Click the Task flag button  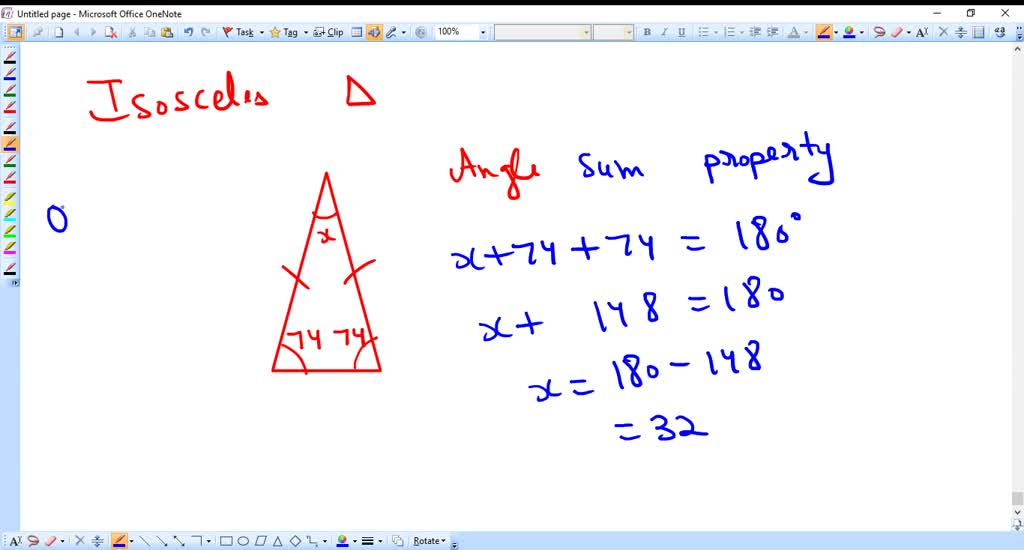238,32
